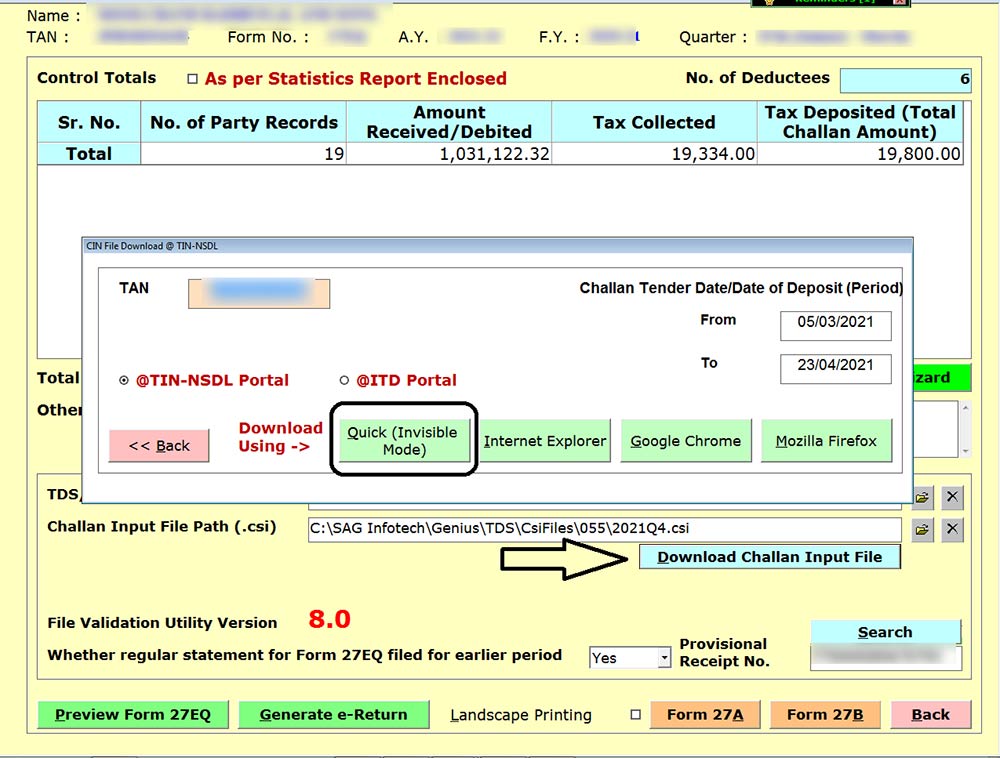The image size is (1000, 758).
Task: Download using Google Chrome
Action: click(685, 441)
